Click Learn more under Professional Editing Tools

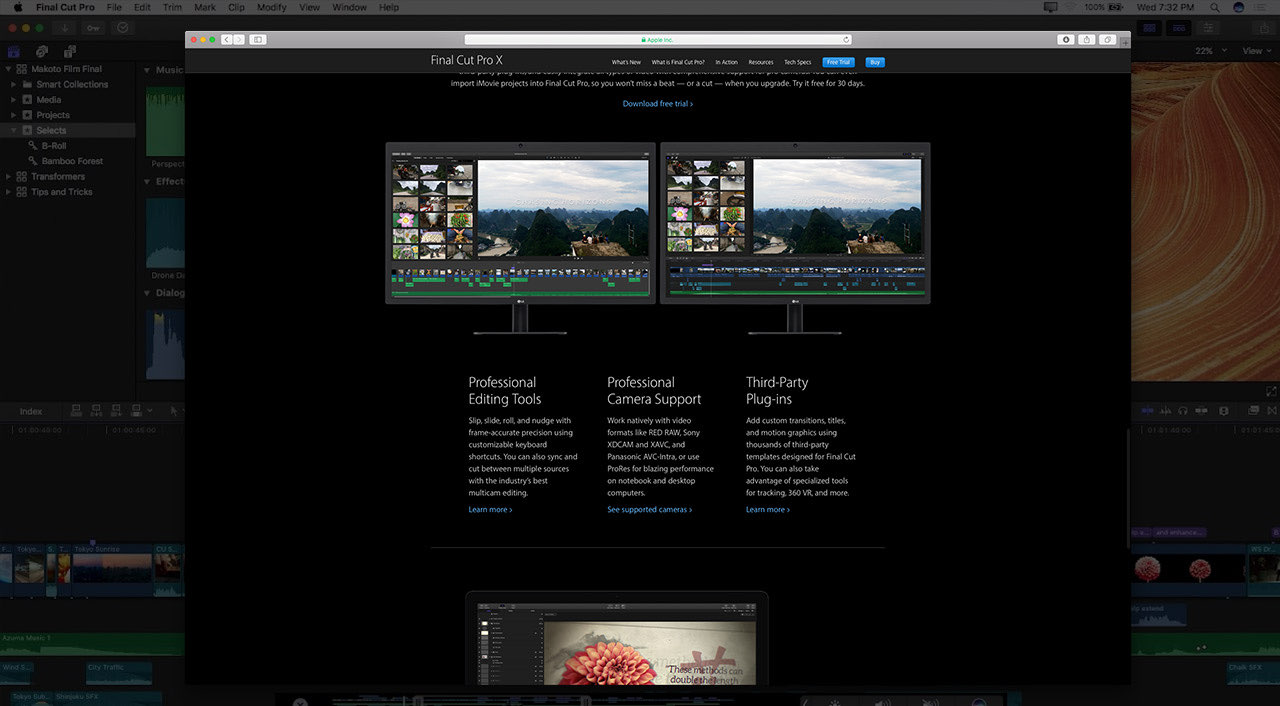point(490,510)
